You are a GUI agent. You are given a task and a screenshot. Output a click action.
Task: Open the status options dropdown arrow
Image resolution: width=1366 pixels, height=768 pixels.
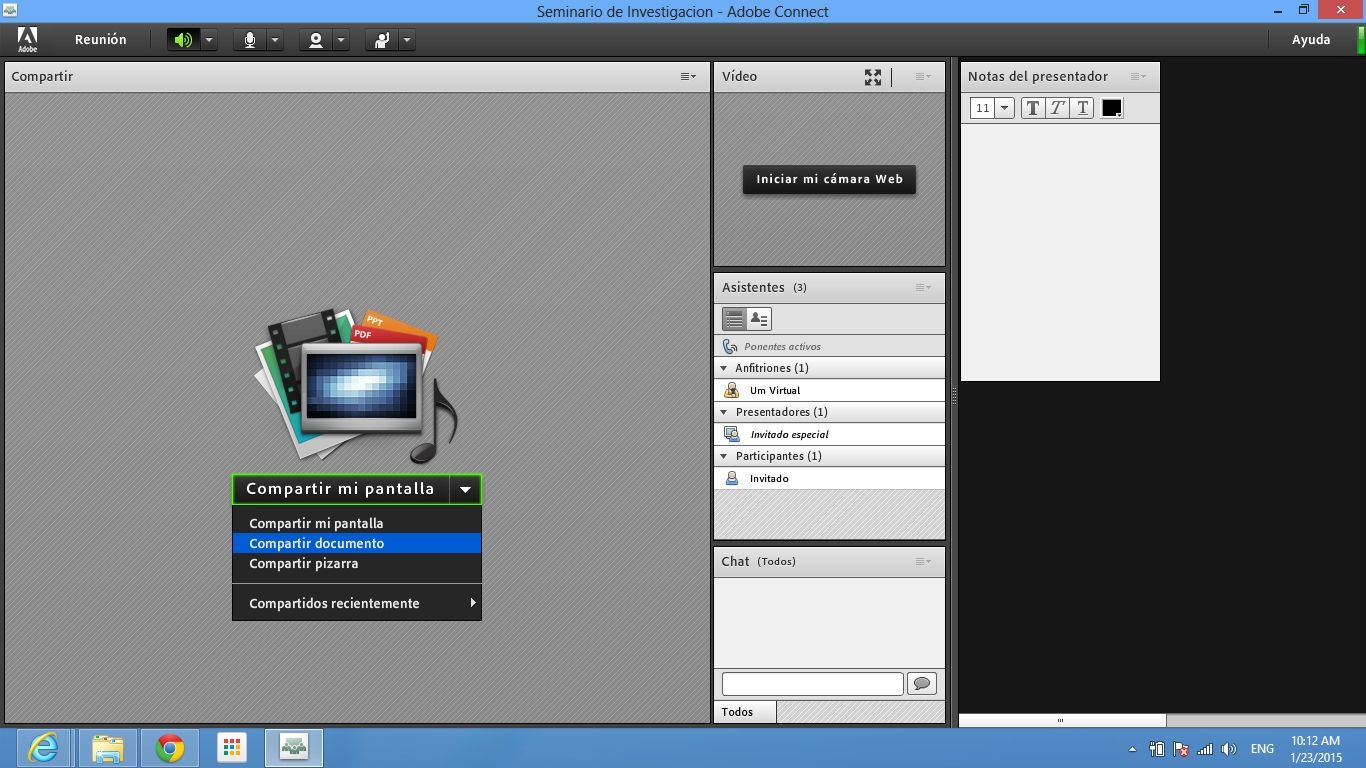(406, 40)
